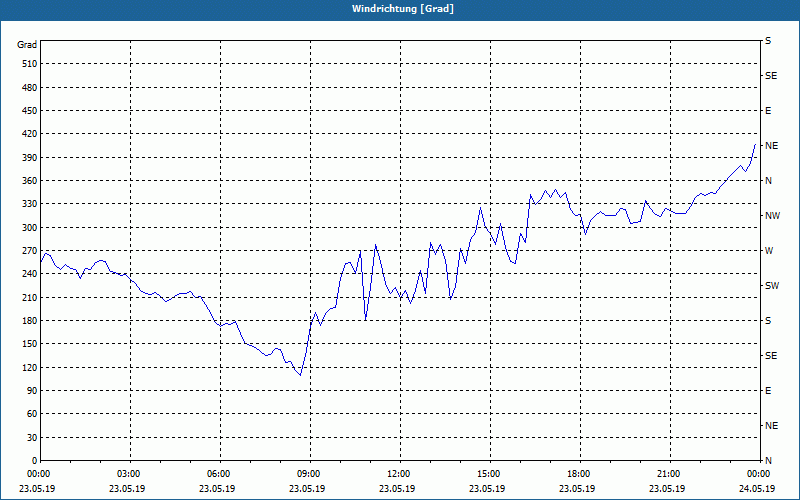Select the 60 value on left axis
This screenshot has width=800, height=500.
pyautogui.click(x=32, y=414)
